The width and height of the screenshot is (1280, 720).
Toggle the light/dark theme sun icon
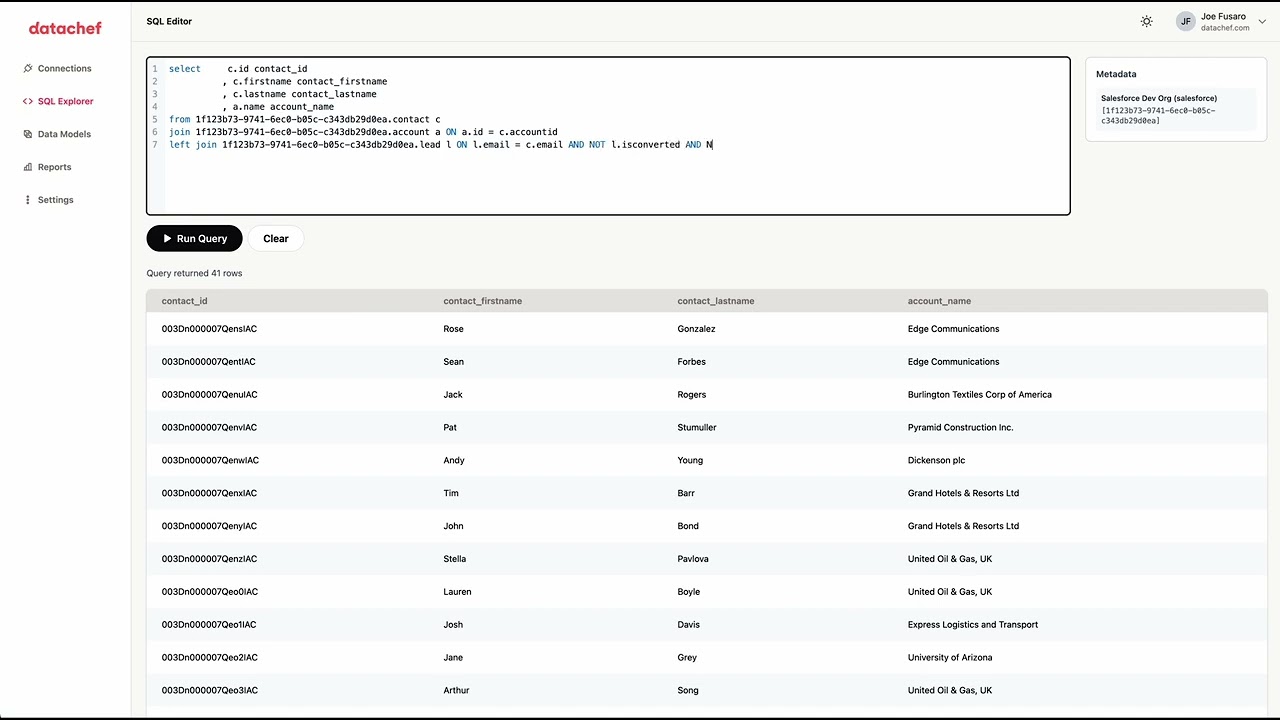pyautogui.click(x=1146, y=21)
